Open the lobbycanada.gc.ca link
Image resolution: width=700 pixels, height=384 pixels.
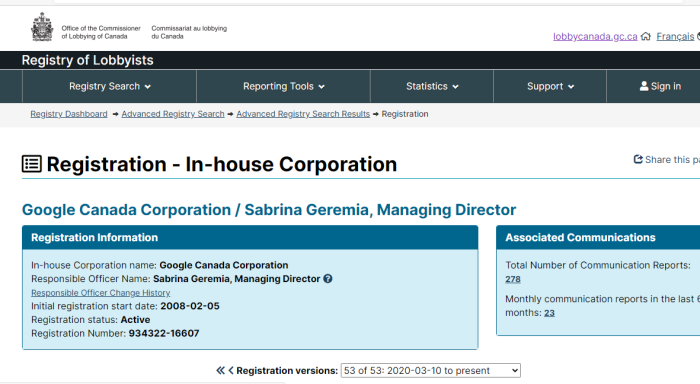click(595, 37)
